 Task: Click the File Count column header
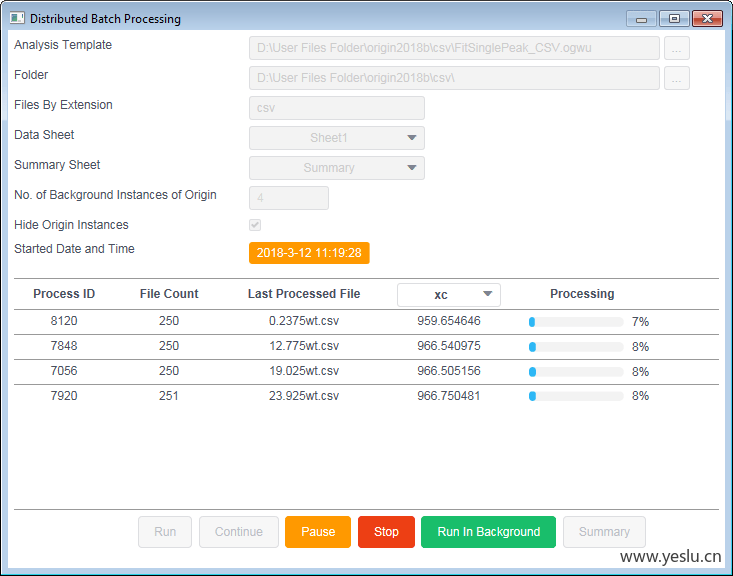click(x=169, y=294)
